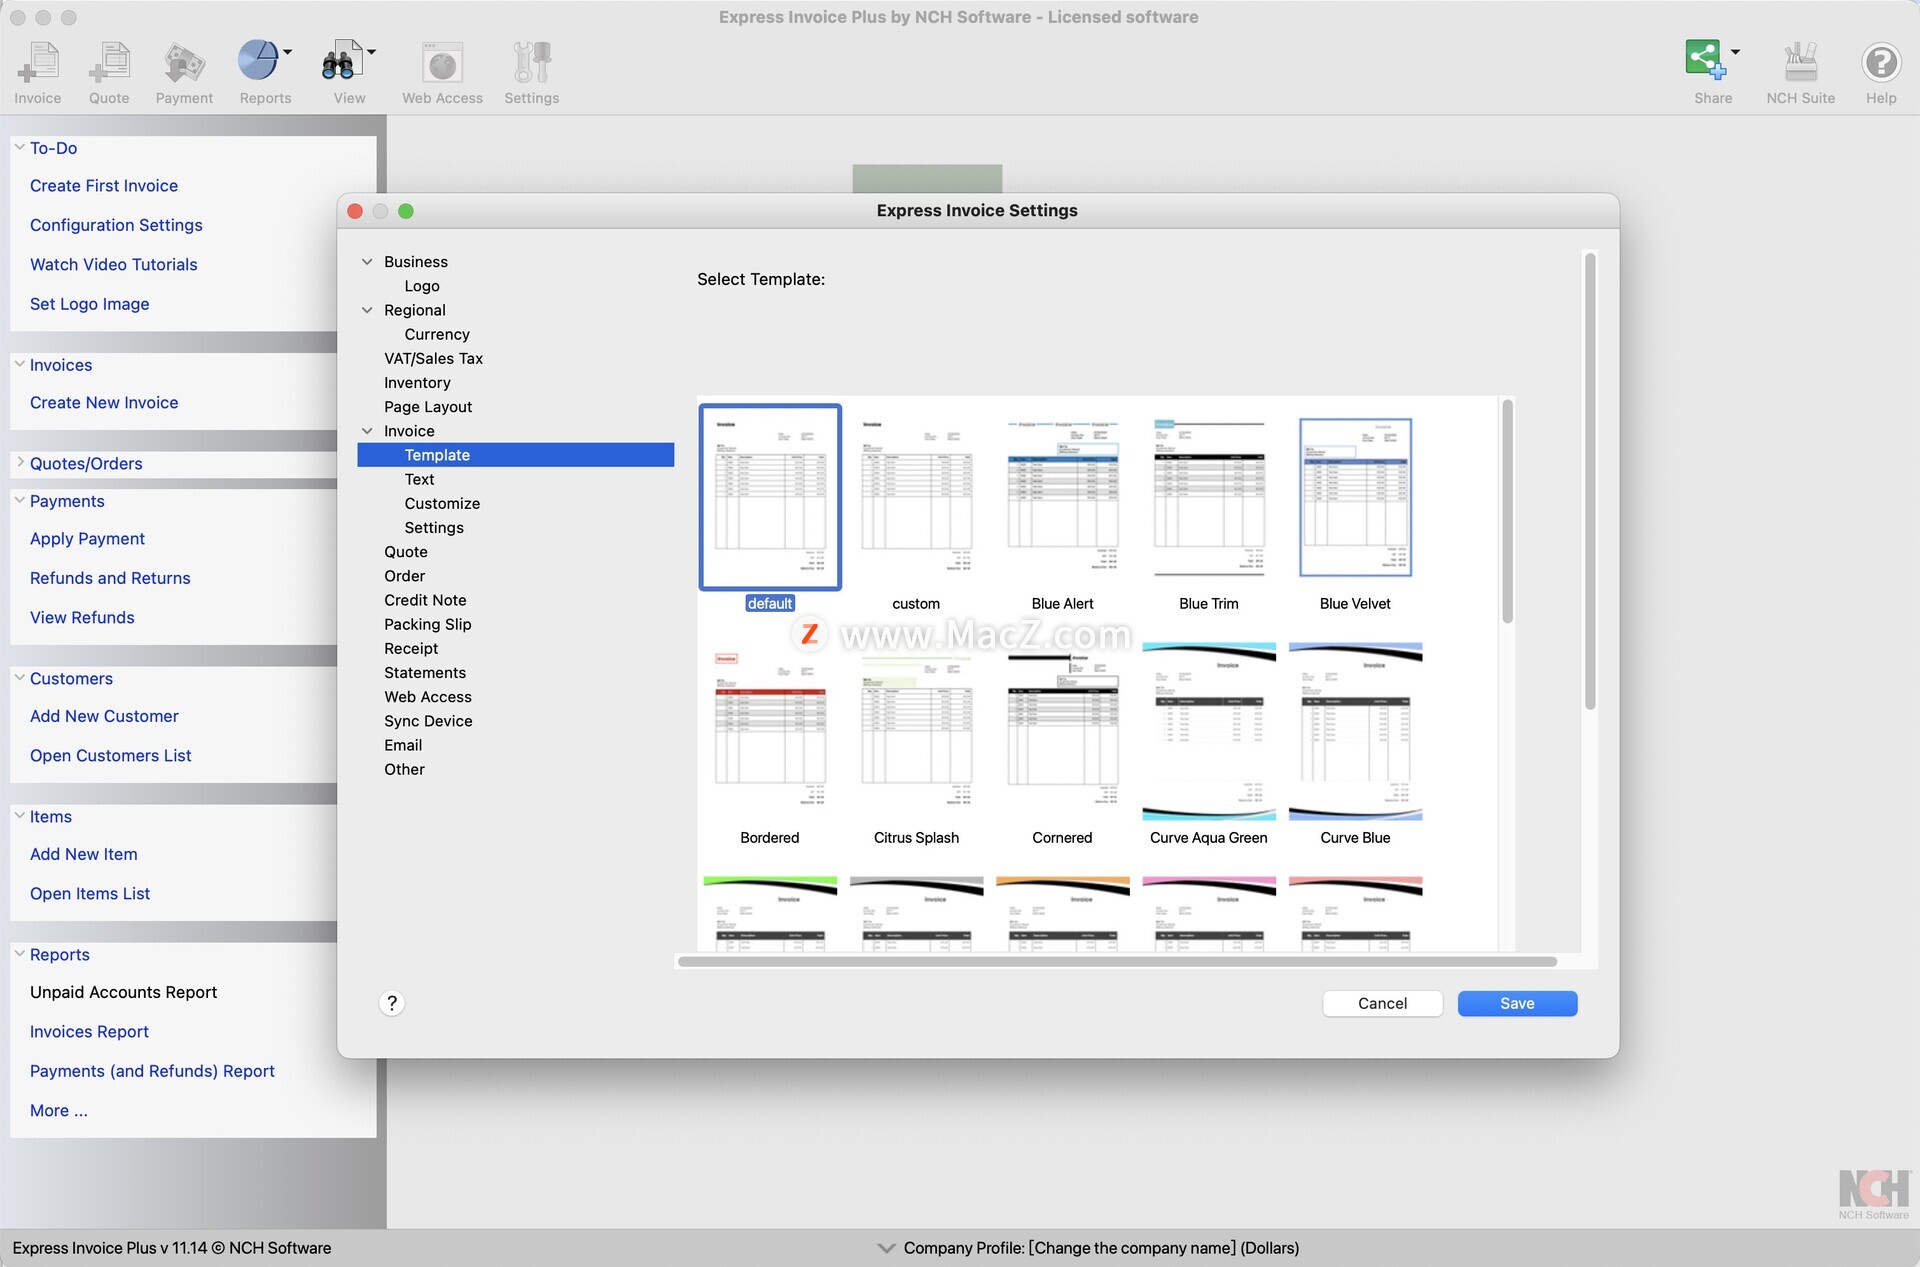Select the custom invoice template thumbnail
This screenshot has width=1920, height=1267.
(916, 497)
